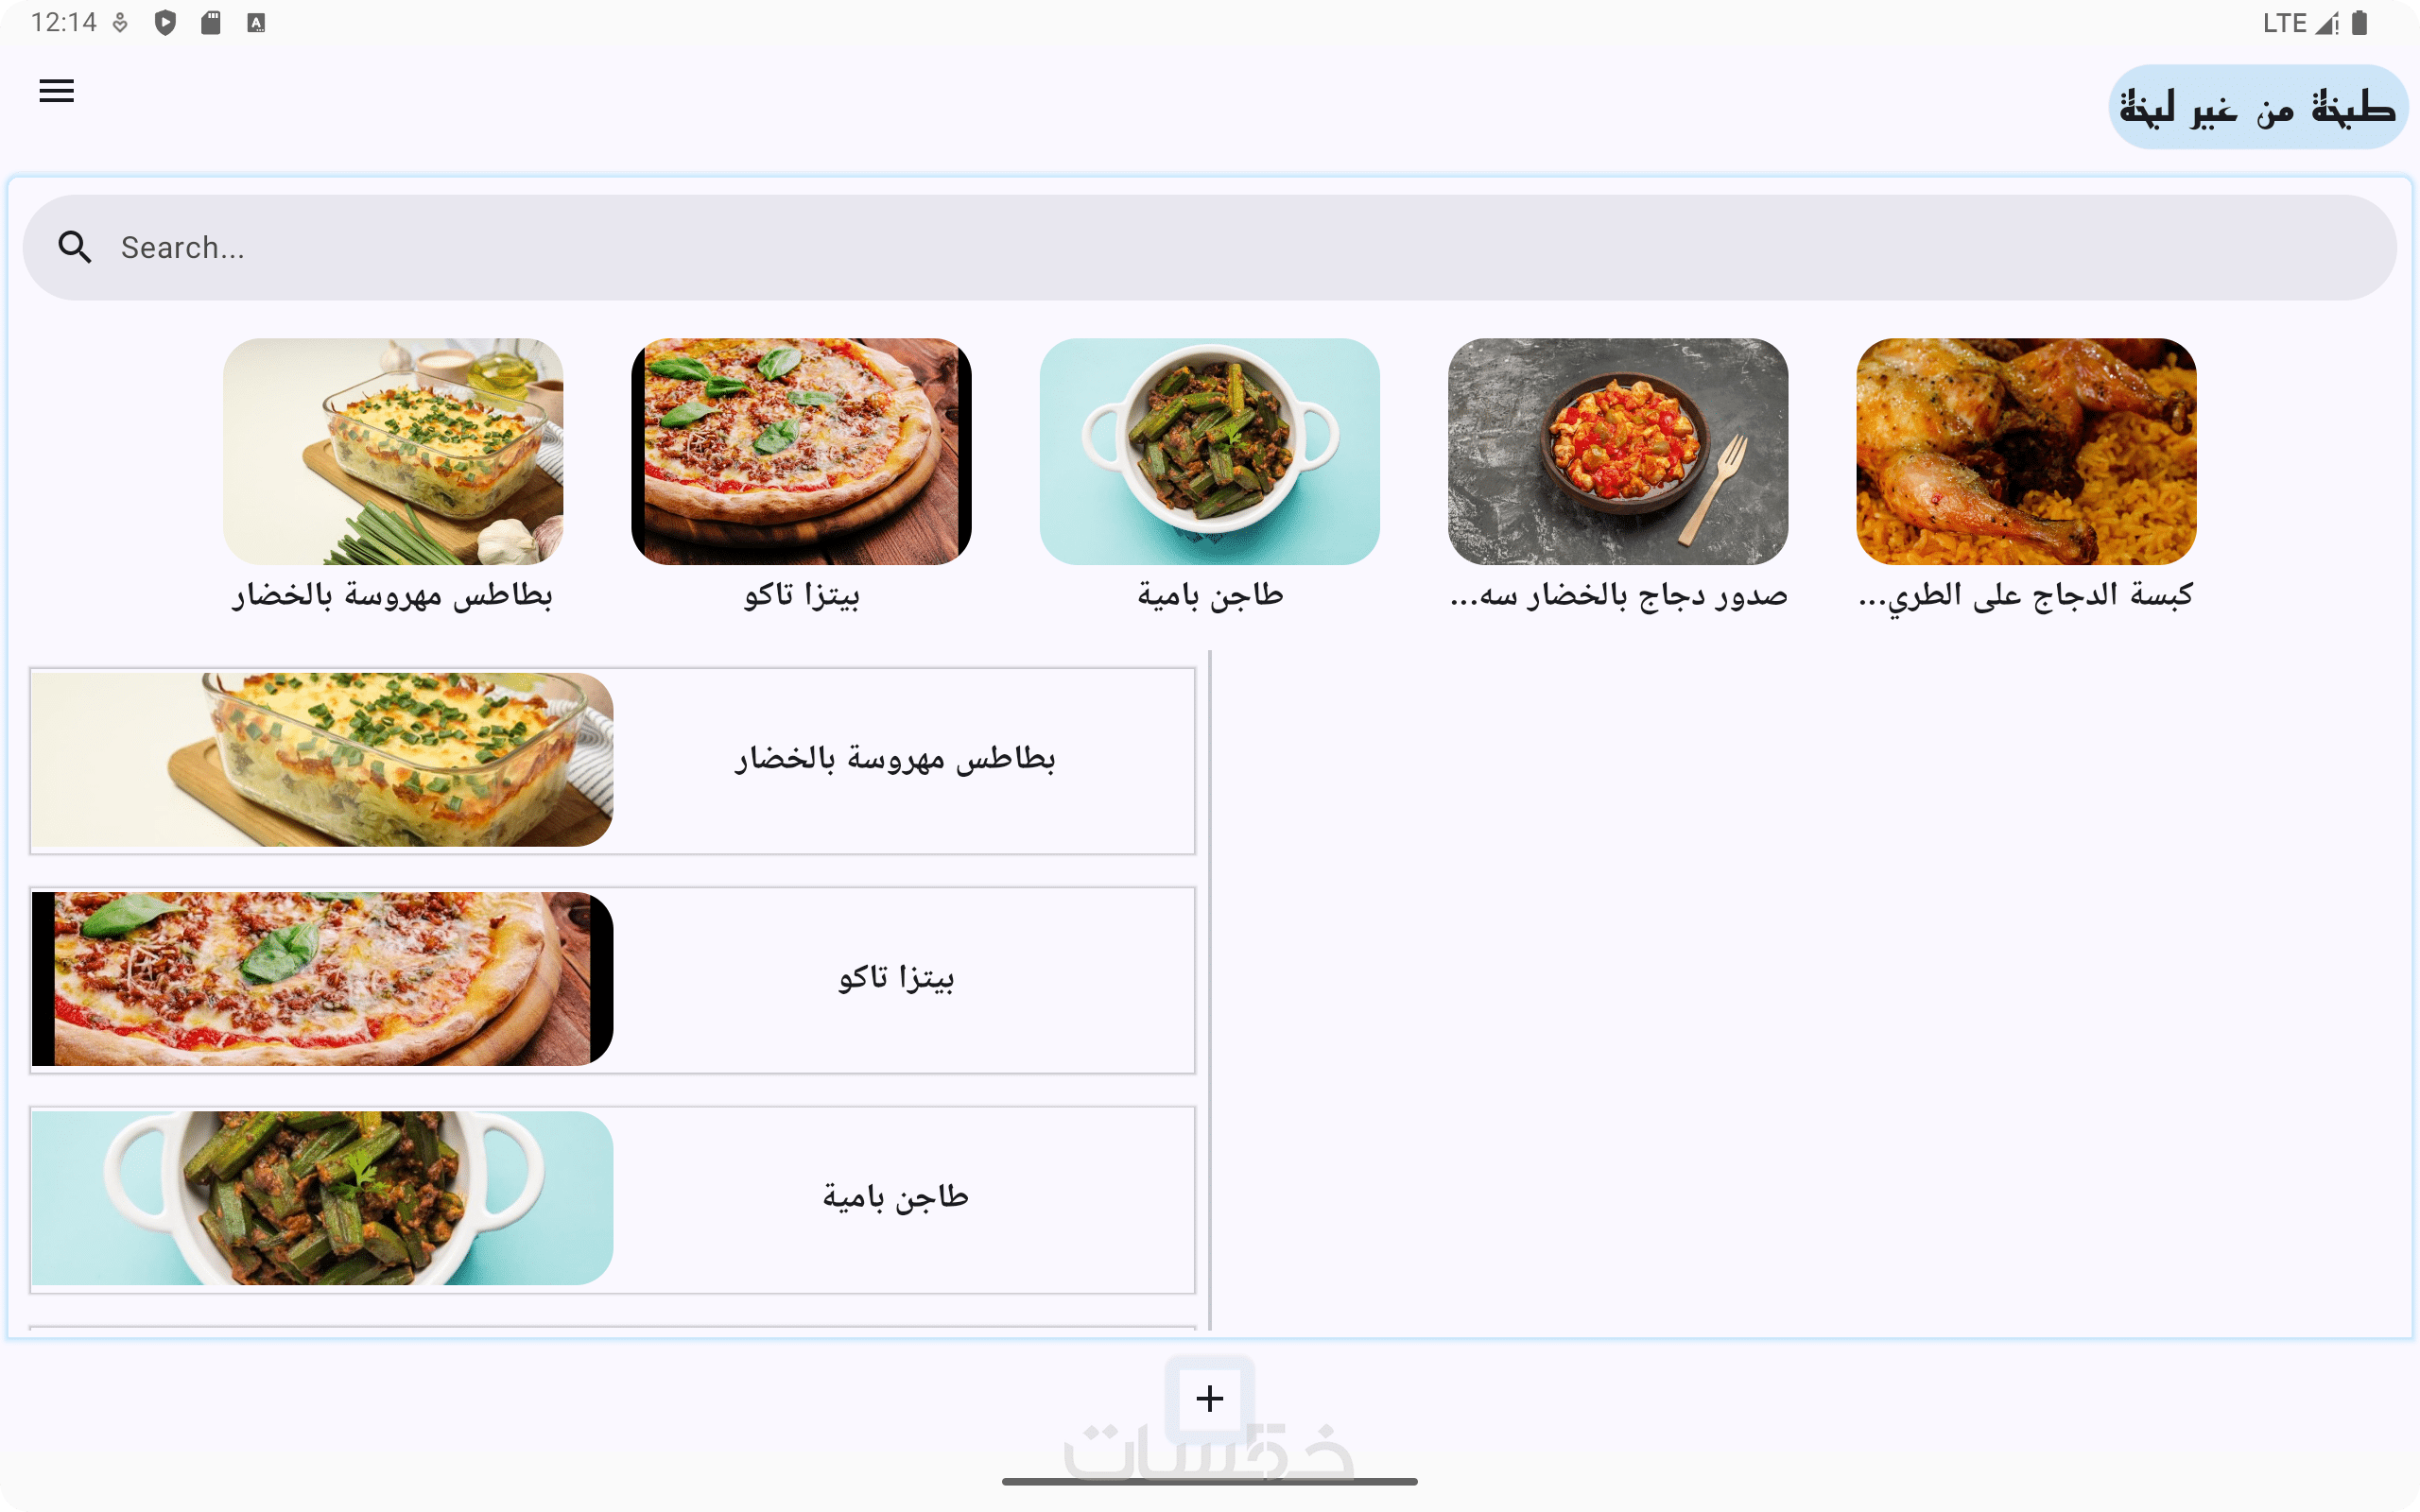Open the hamburger navigation menu
This screenshot has height=1512, width=2420.
coord(56,91)
